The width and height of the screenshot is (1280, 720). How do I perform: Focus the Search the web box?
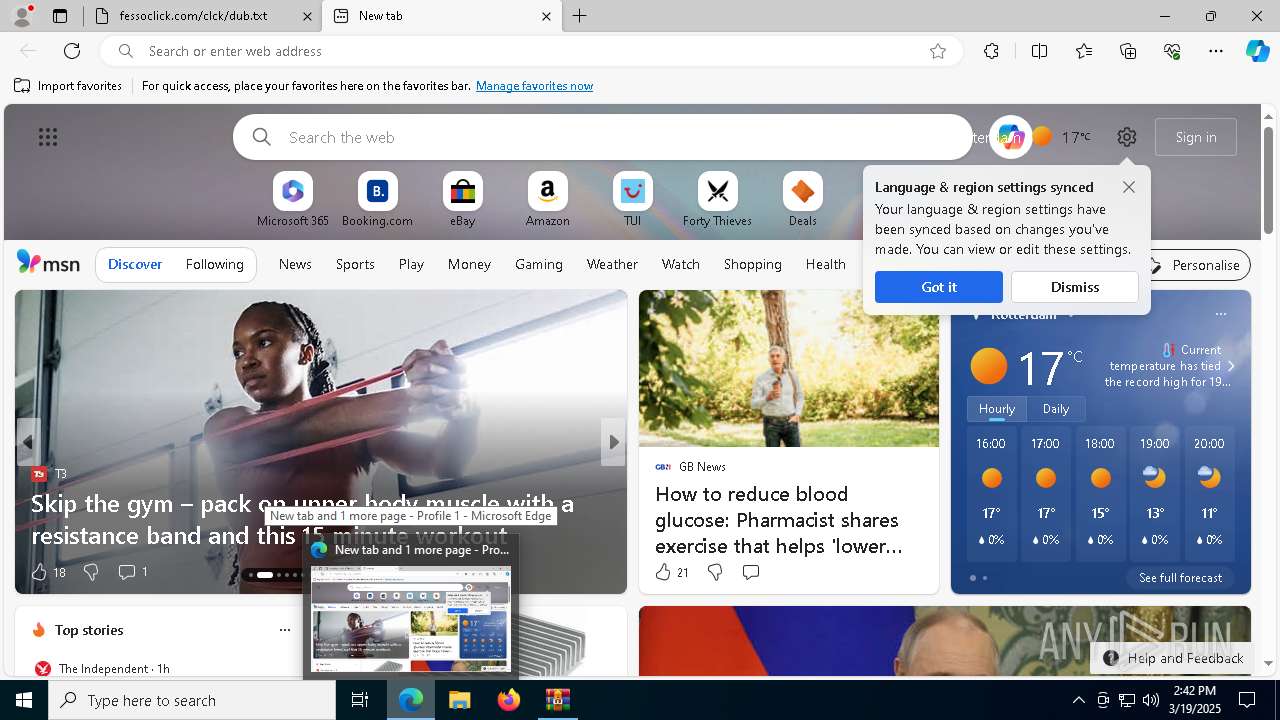(603, 137)
